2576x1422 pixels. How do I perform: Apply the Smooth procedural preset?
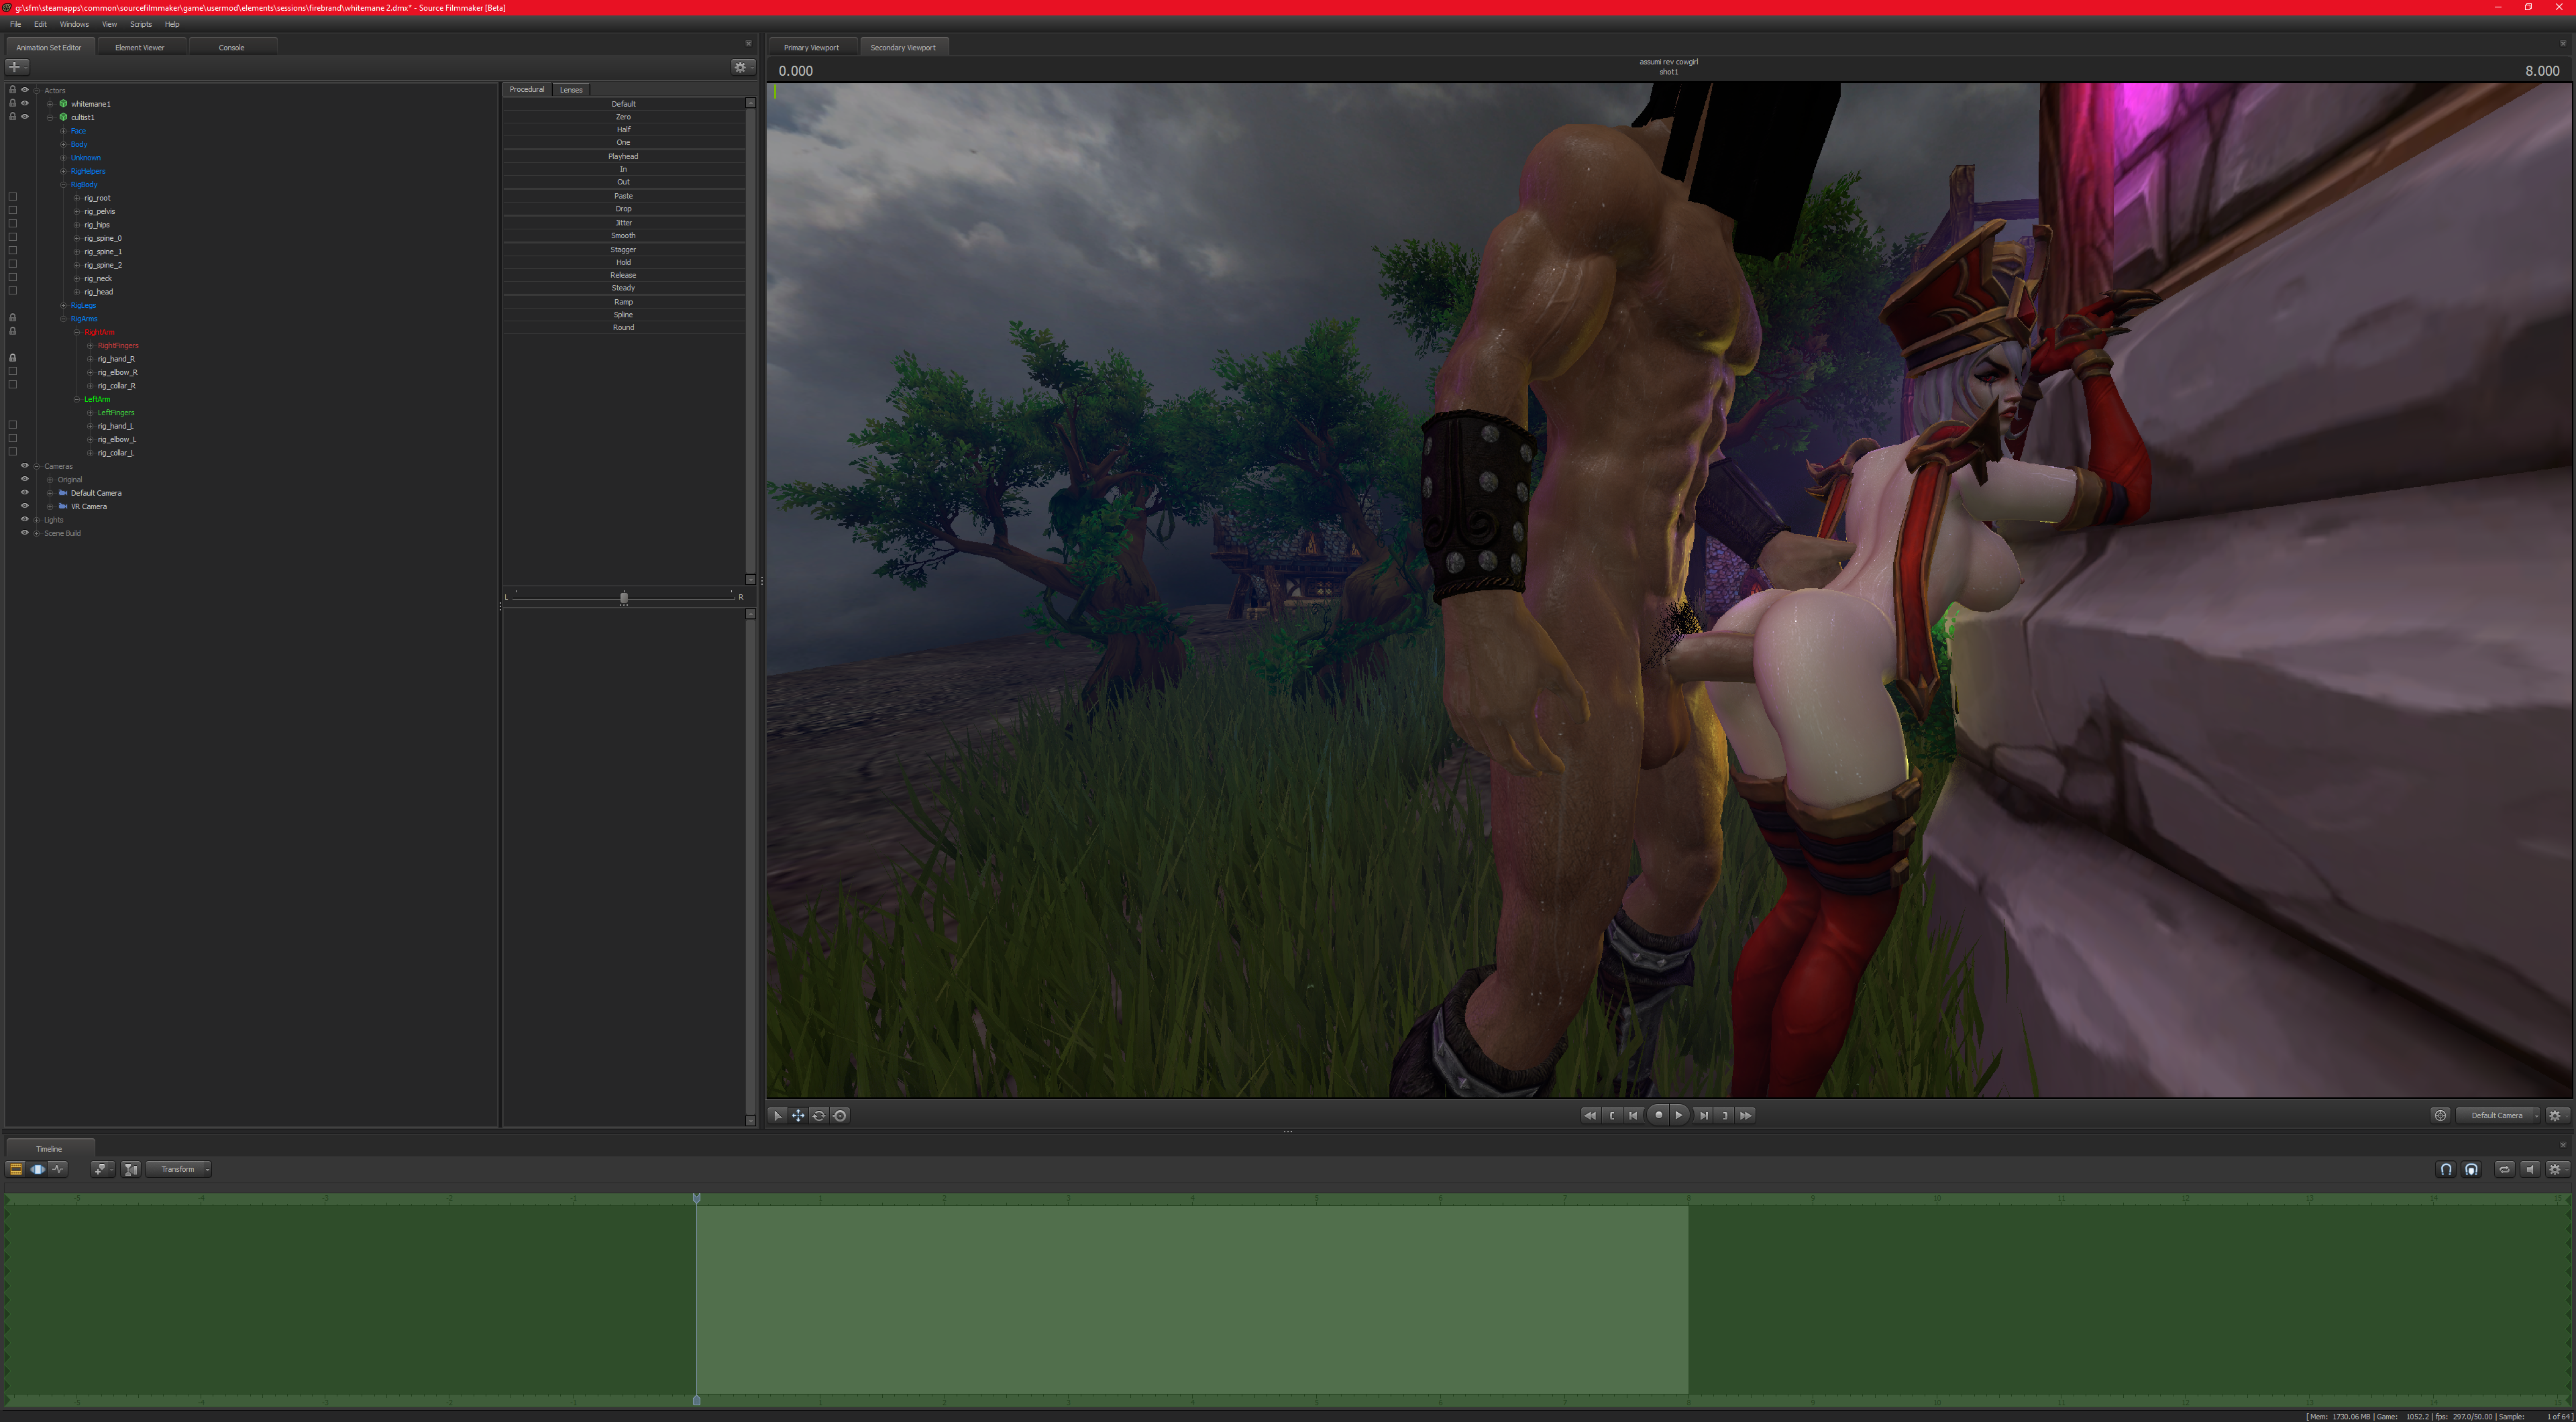pos(624,236)
